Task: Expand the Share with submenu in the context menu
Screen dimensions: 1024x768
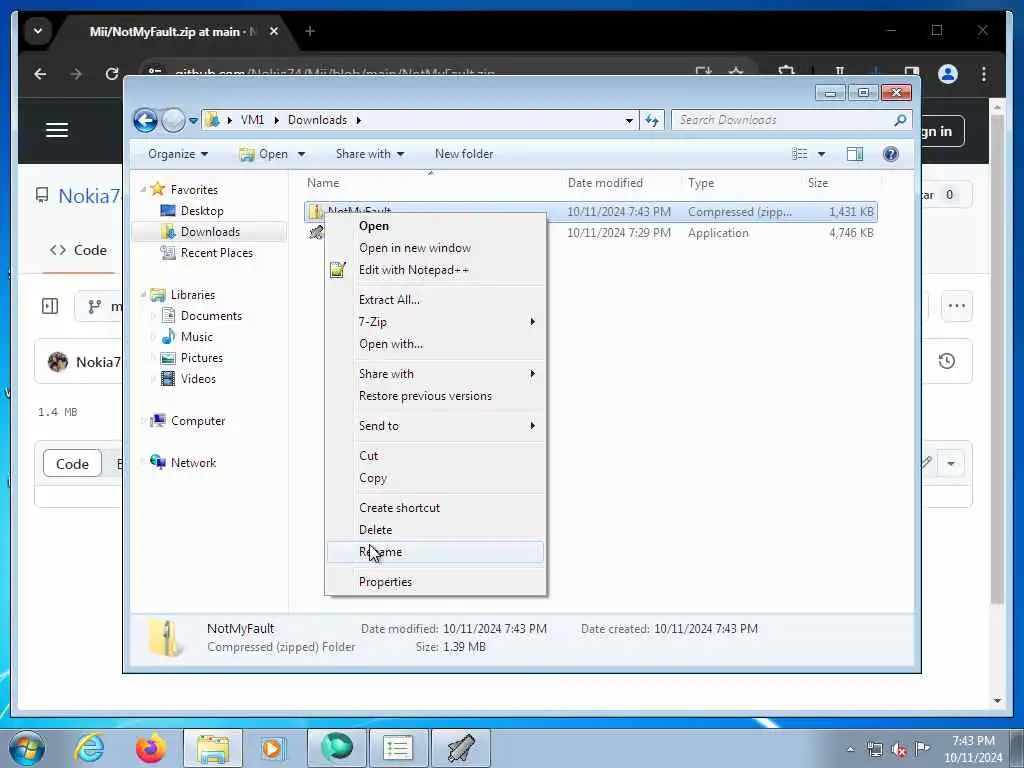Action: (435, 374)
